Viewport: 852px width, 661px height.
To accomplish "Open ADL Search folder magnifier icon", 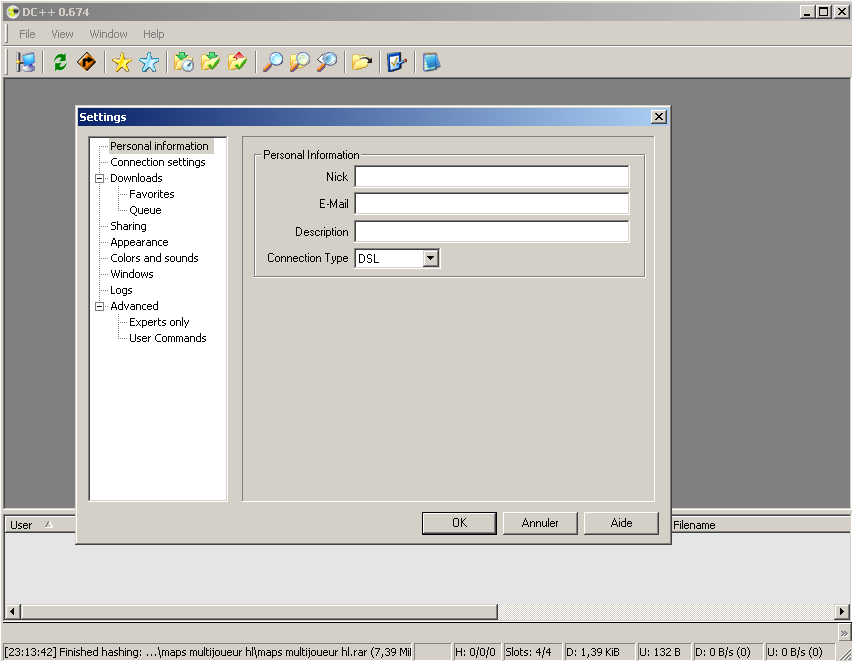I will tap(299, 62).
